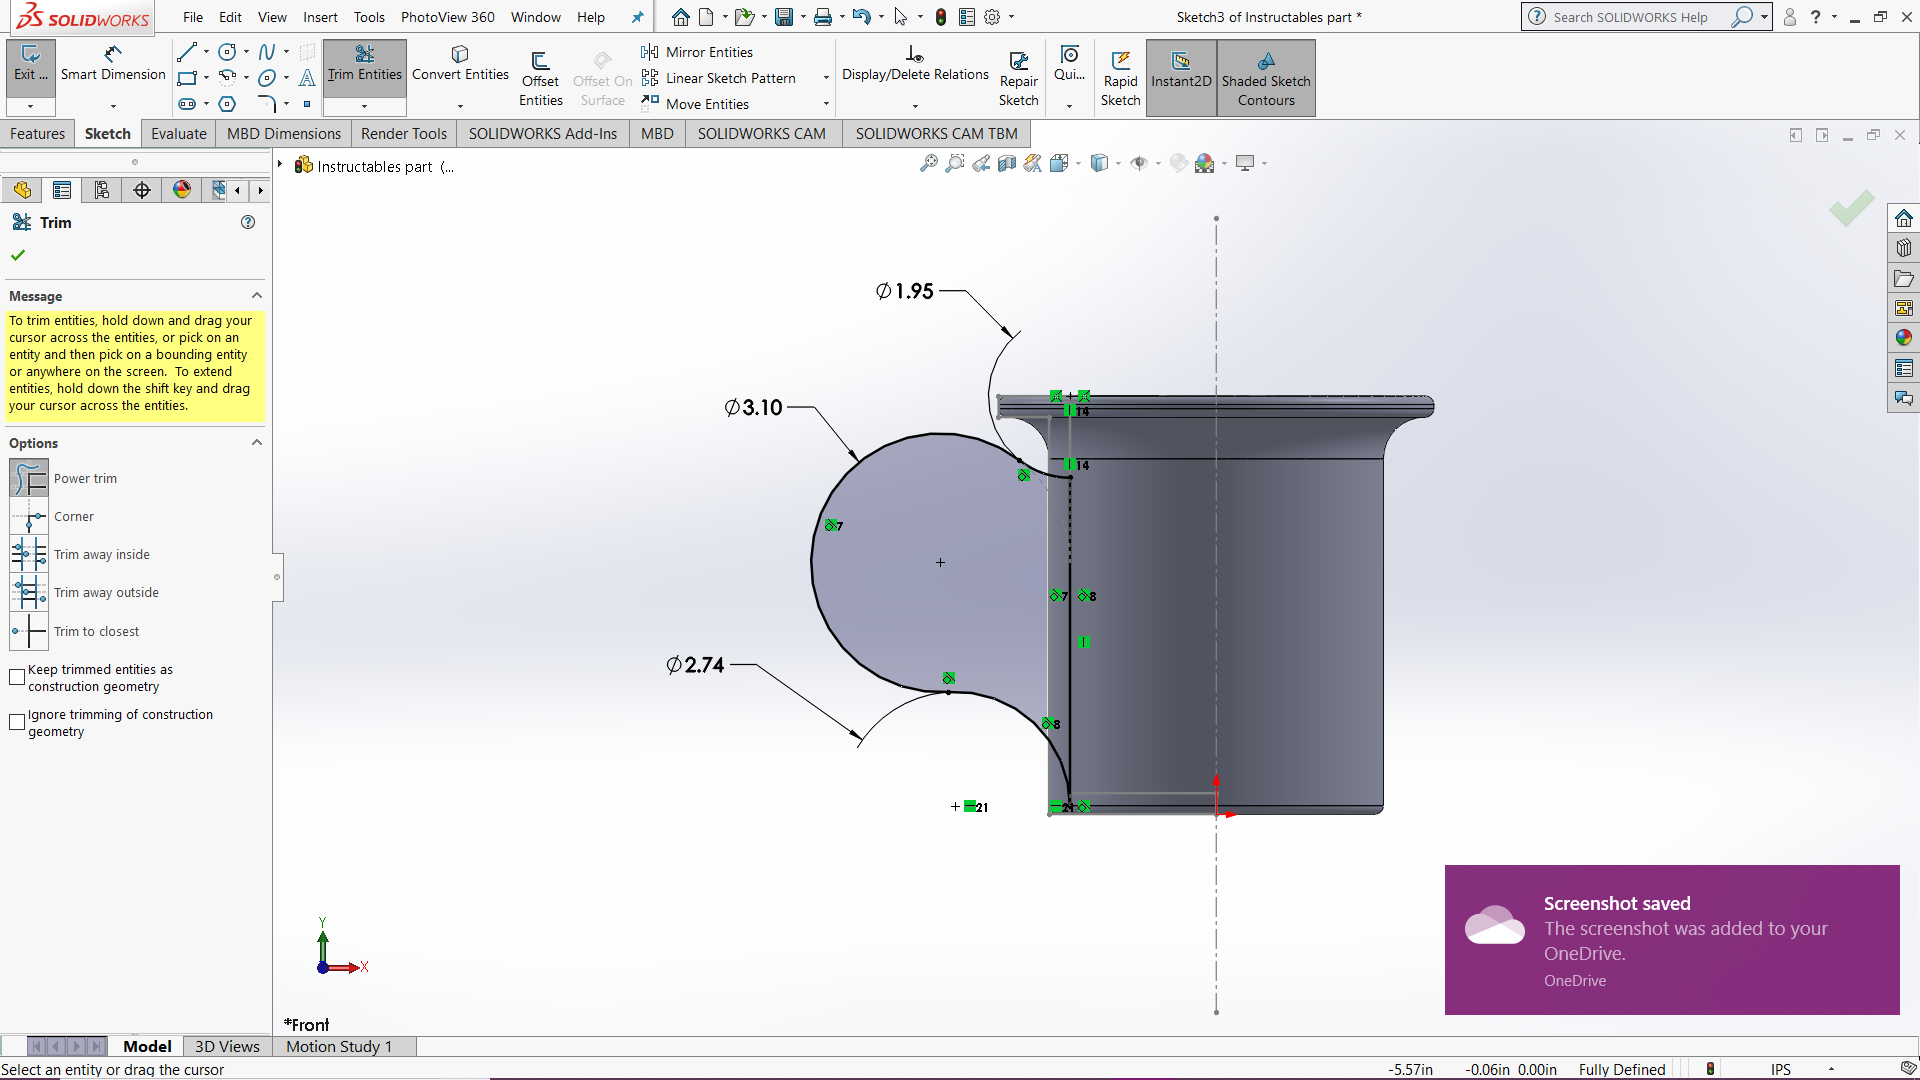
Task: Open the Tools menu
Action: coord(369,17)
